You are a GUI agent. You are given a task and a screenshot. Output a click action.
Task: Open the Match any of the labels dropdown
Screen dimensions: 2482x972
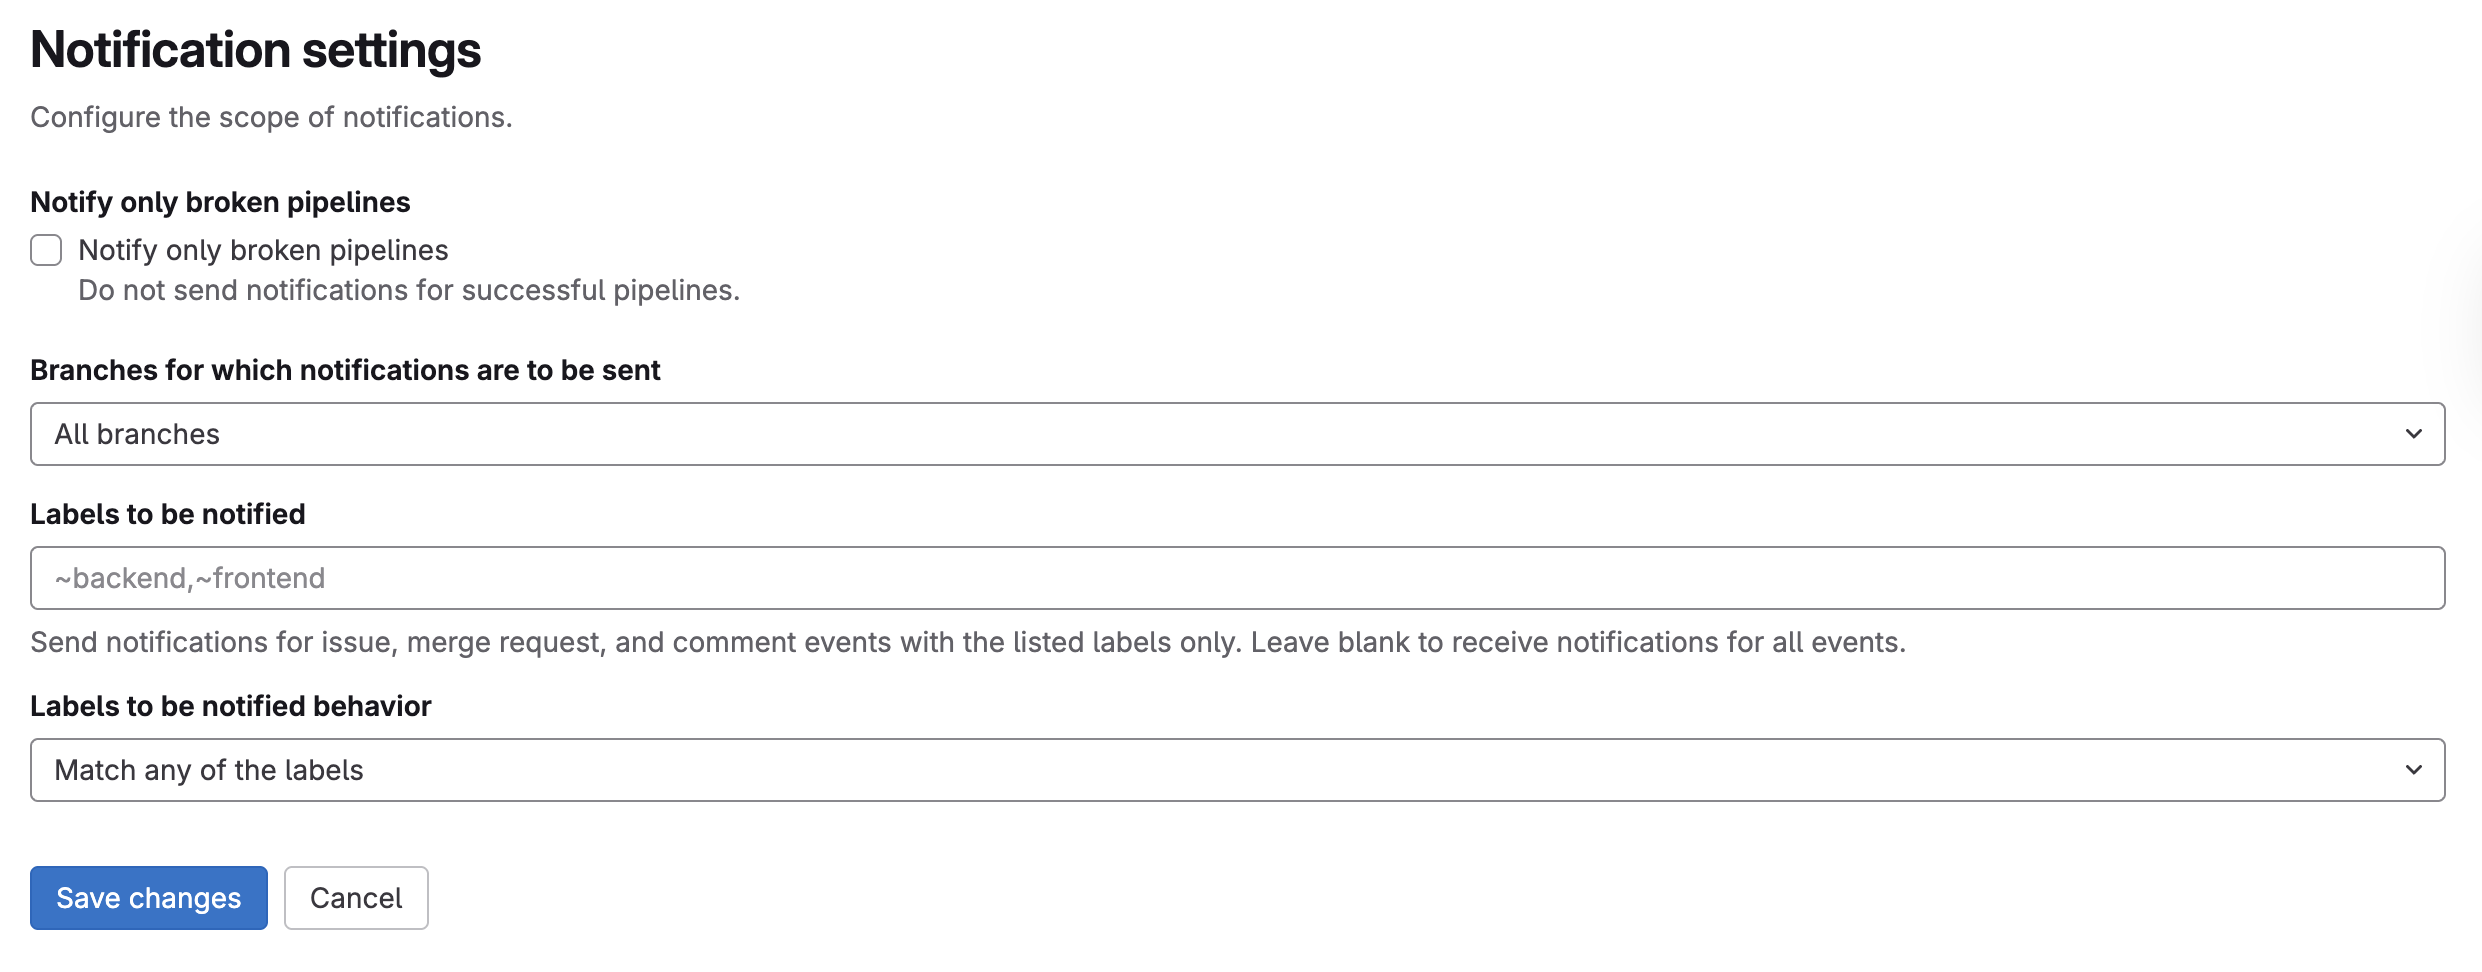1238,770
